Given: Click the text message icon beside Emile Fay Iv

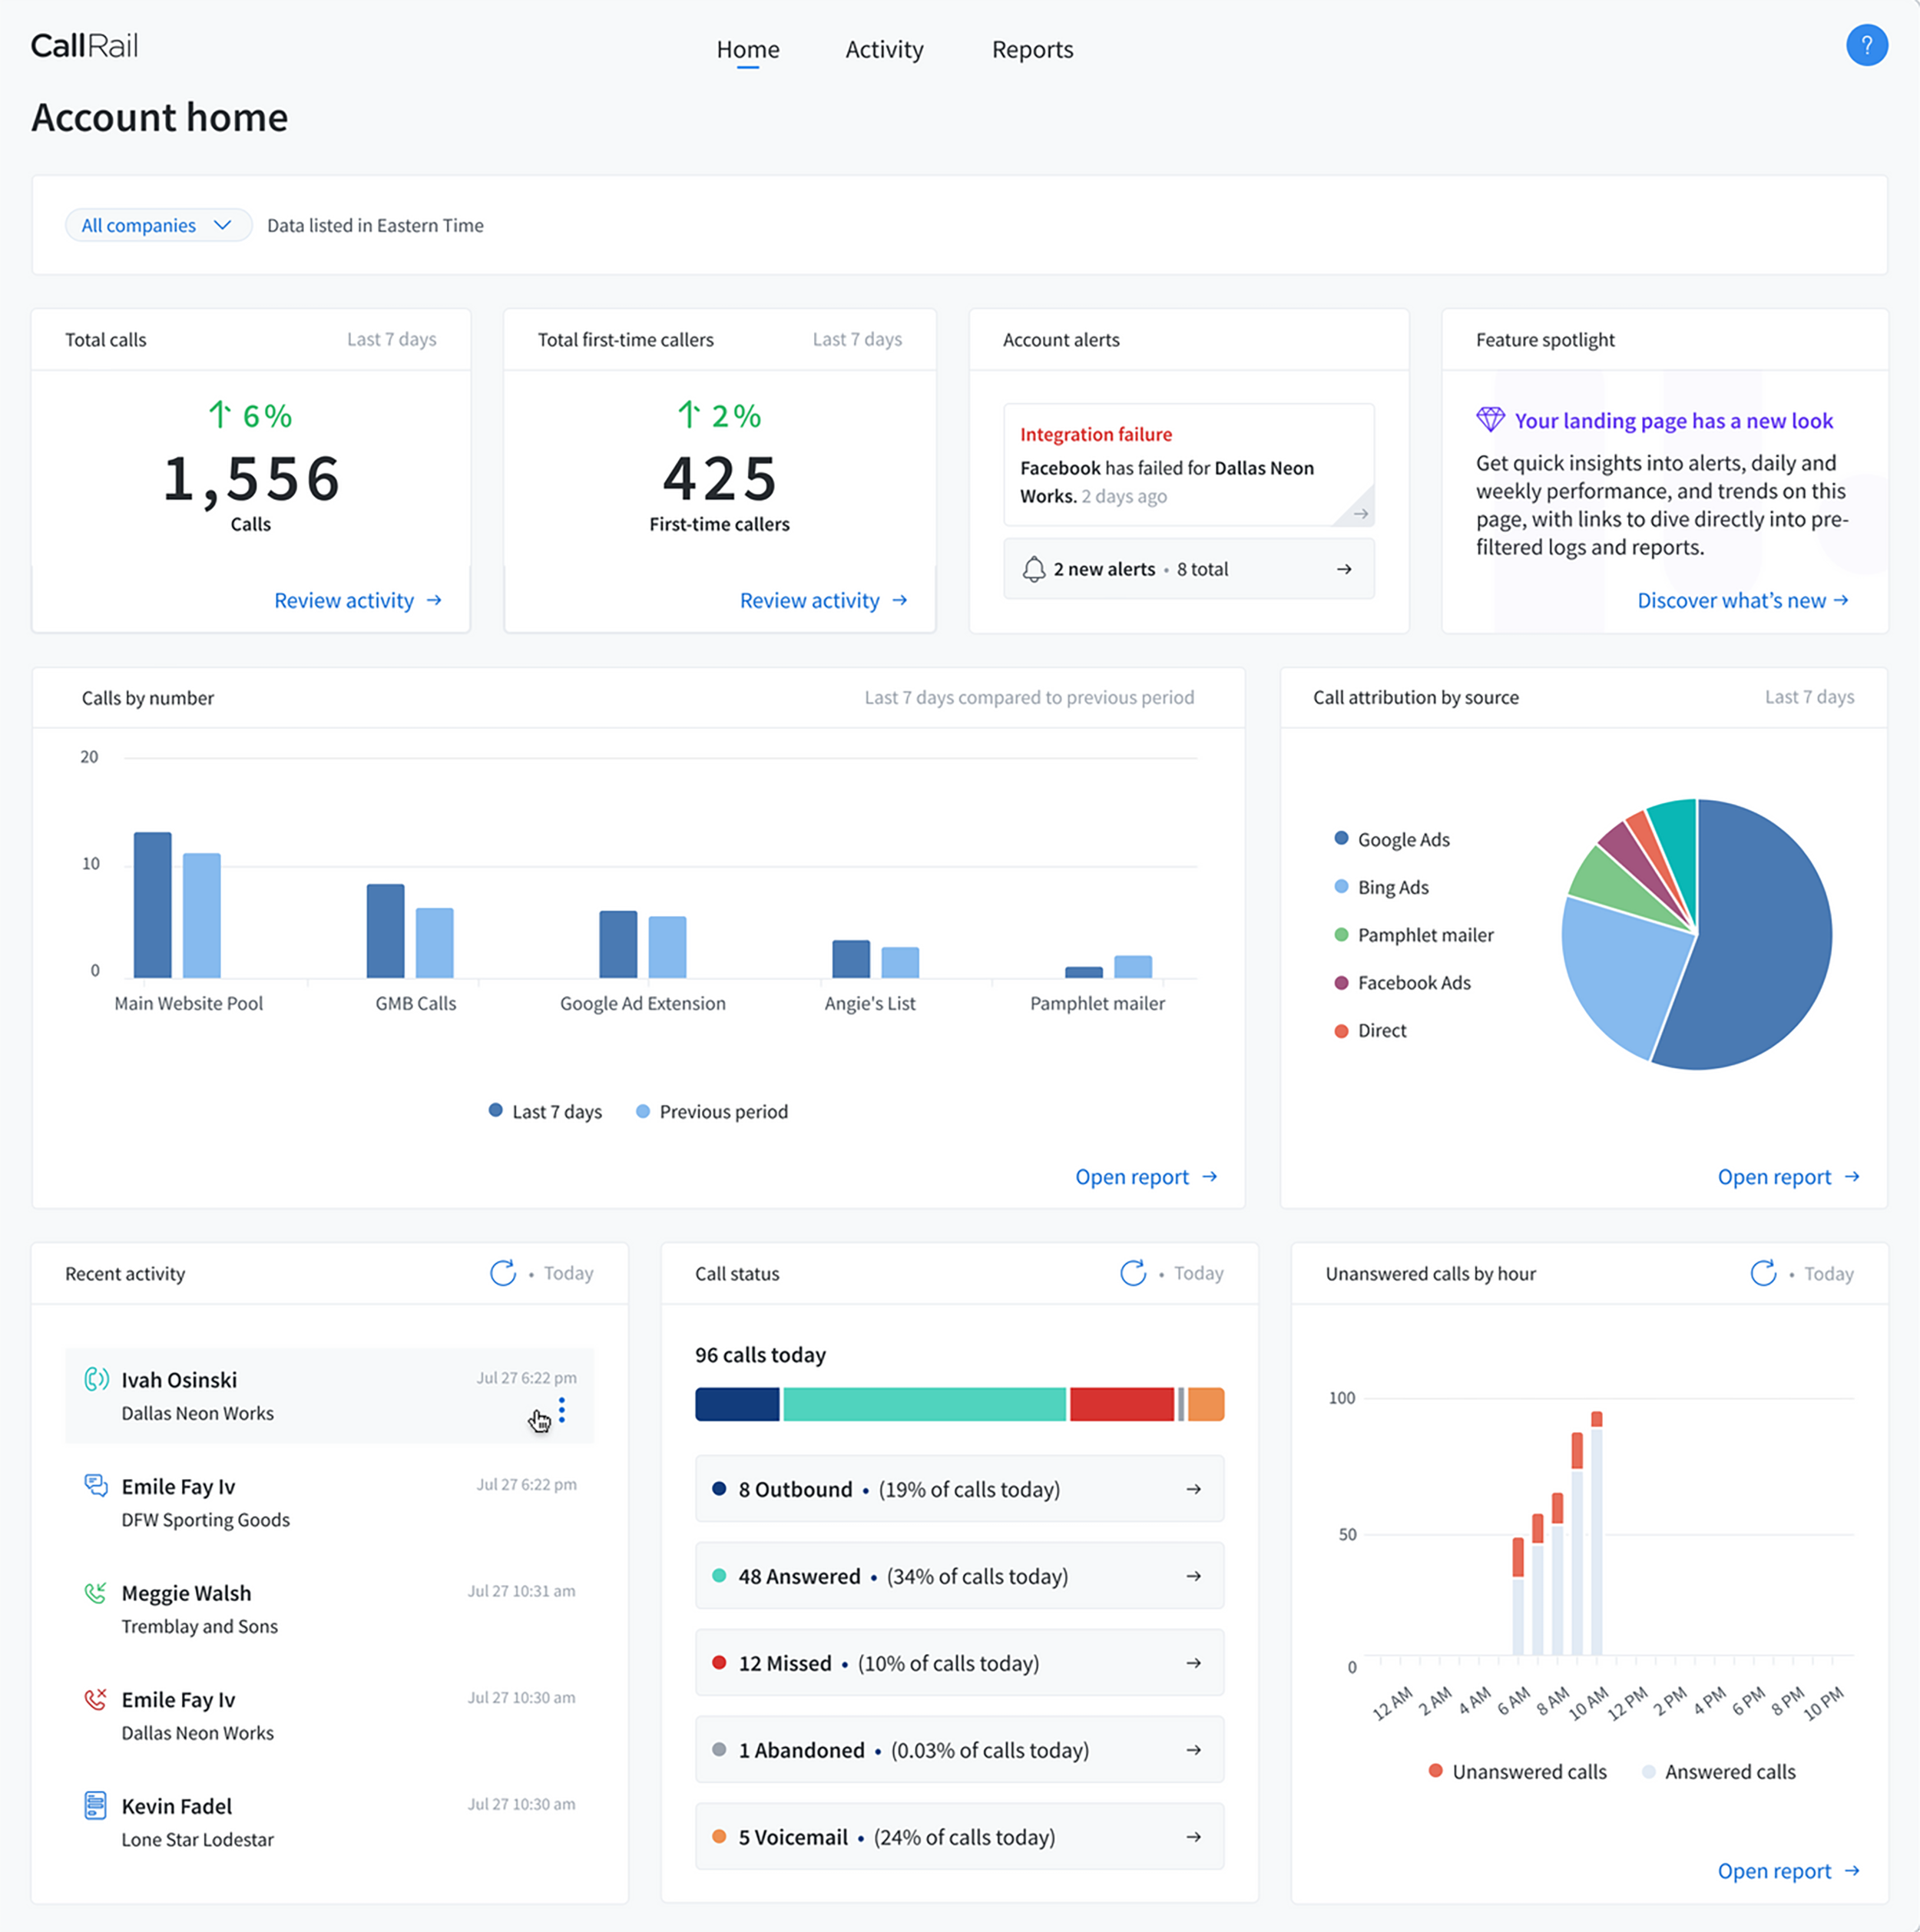Looking at the screenshot, I should pos(96,1486).
